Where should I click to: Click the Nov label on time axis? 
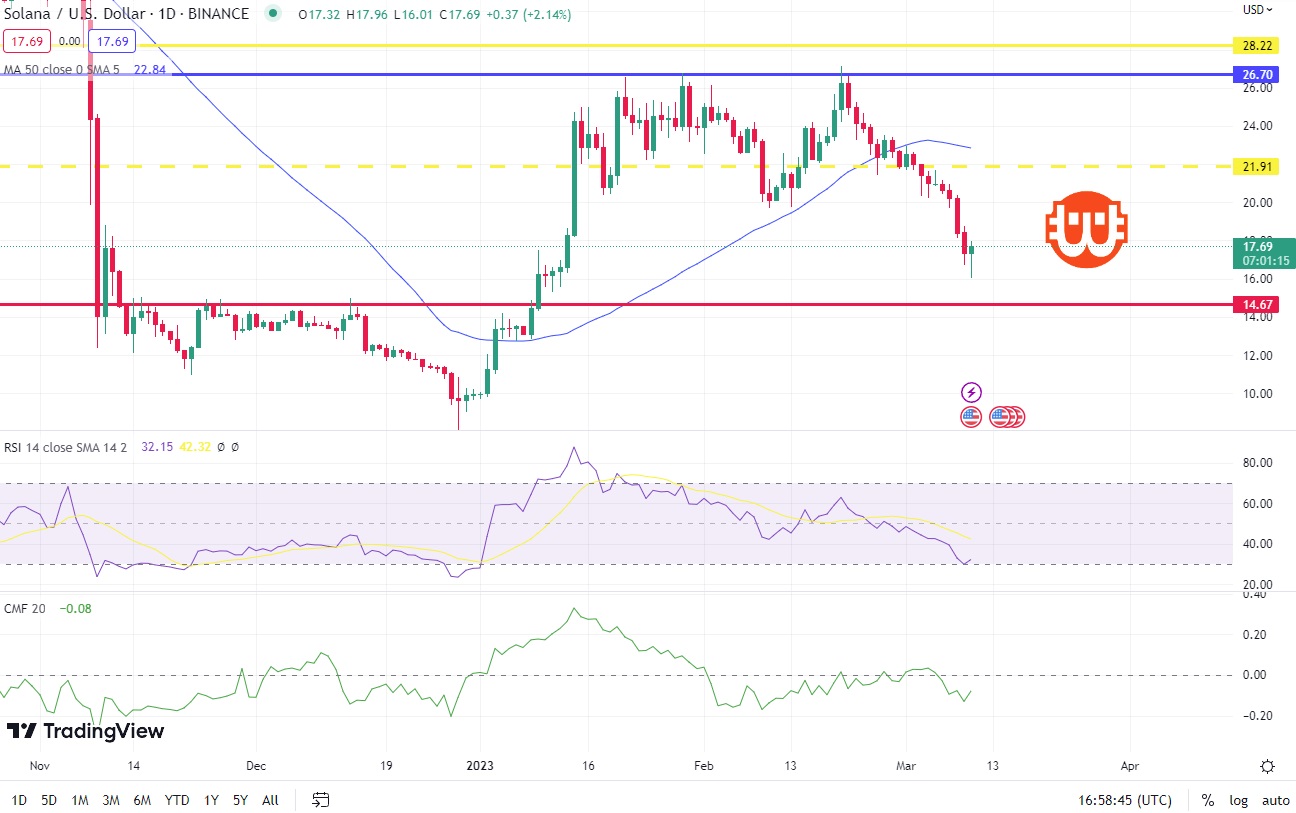click(40, 766)
